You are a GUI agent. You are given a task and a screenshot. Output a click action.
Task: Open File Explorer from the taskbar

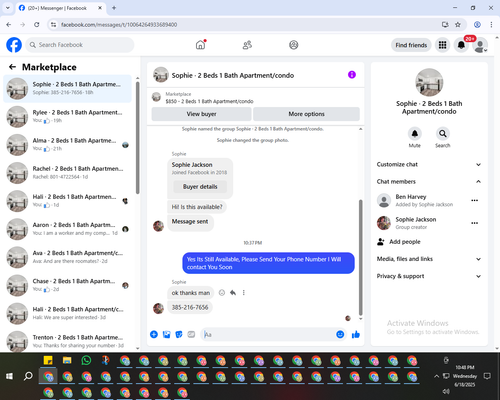point(67,360)
